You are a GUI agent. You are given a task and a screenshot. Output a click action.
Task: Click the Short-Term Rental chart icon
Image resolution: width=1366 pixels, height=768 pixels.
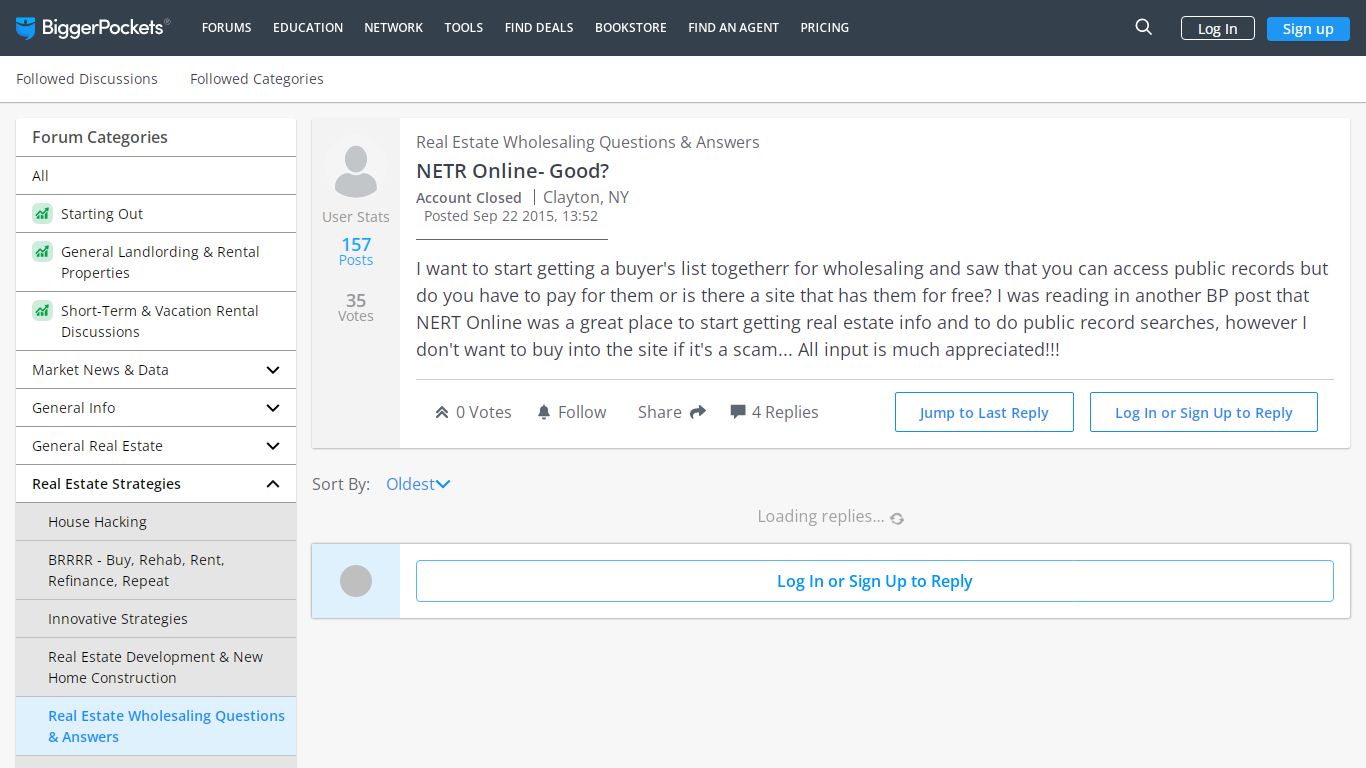pos(42,310)
